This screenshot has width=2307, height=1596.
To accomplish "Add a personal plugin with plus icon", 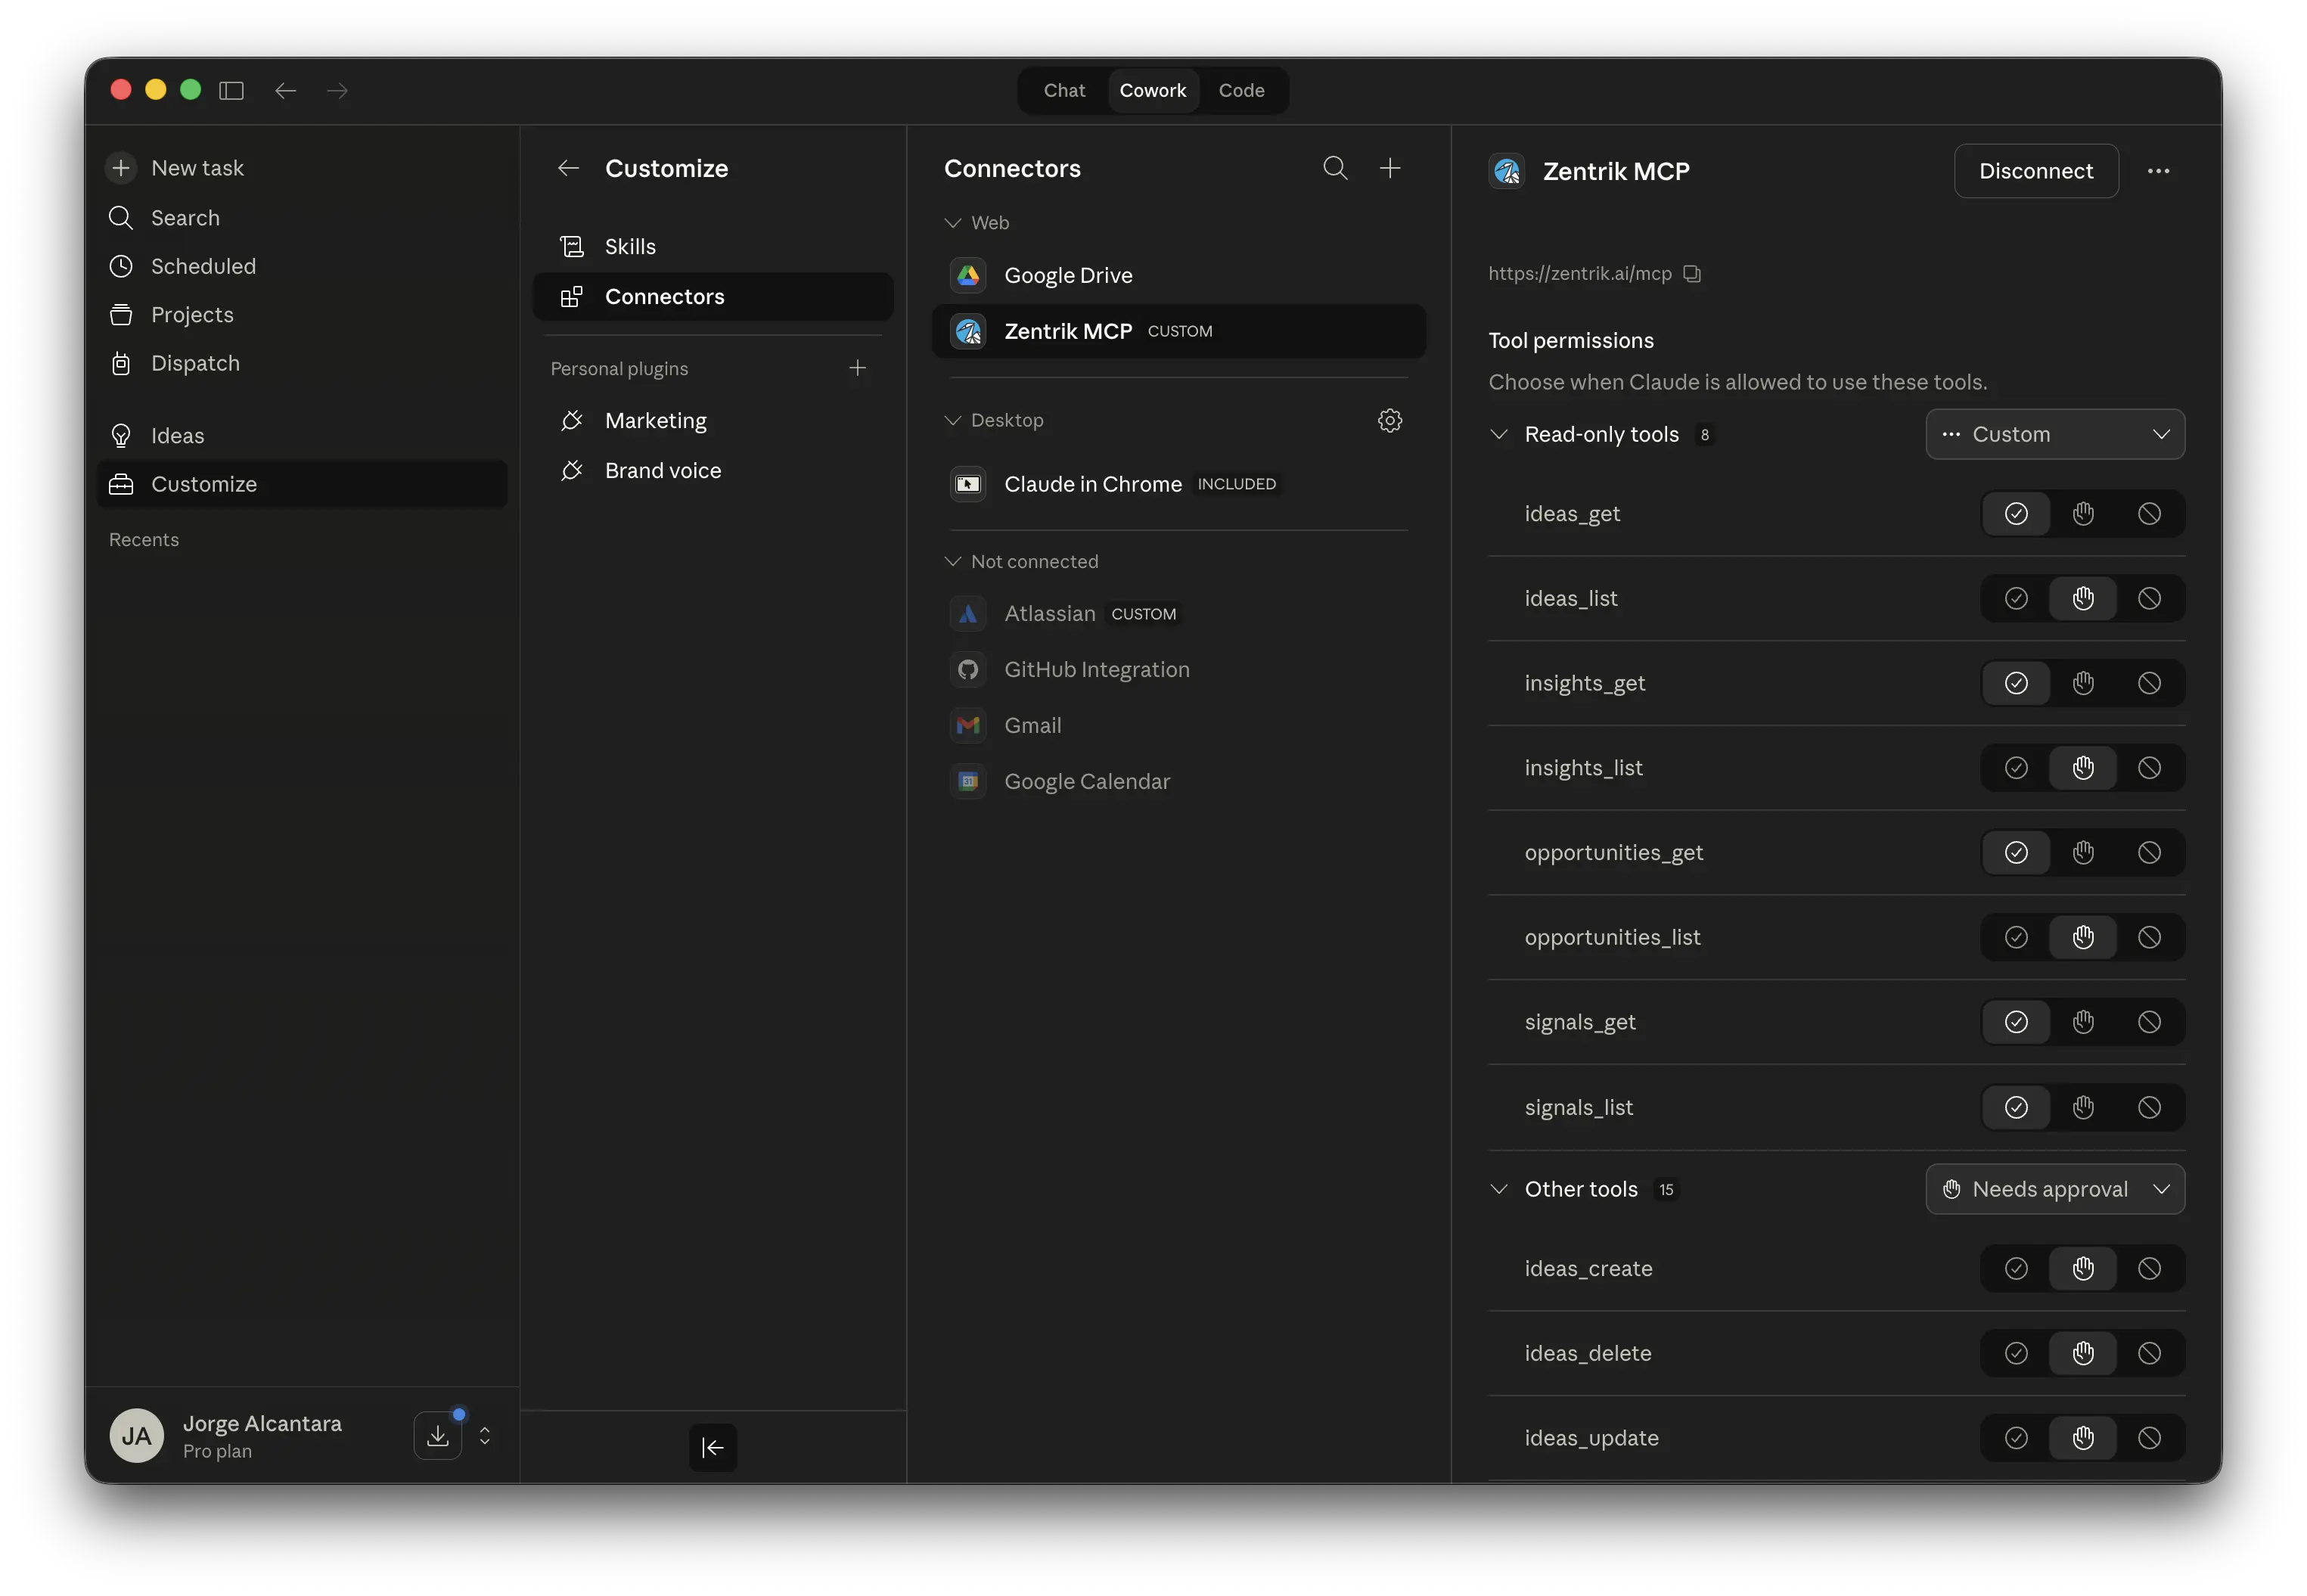I will [x=857, y=369].
